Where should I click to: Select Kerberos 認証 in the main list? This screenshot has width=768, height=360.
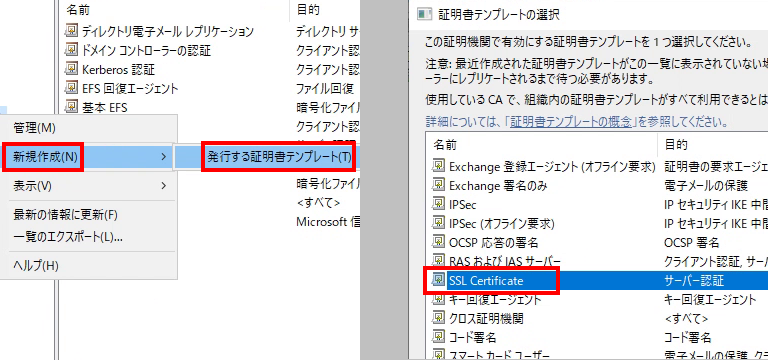point(119,70)
